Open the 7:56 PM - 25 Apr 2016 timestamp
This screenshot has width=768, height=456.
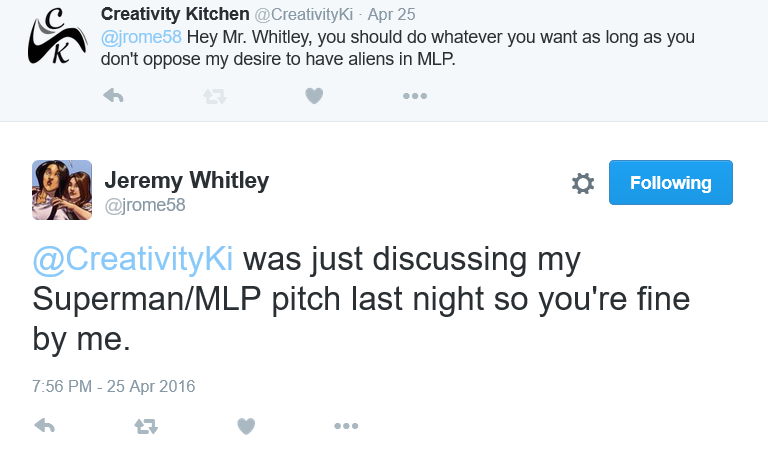(x=113, y=386)
